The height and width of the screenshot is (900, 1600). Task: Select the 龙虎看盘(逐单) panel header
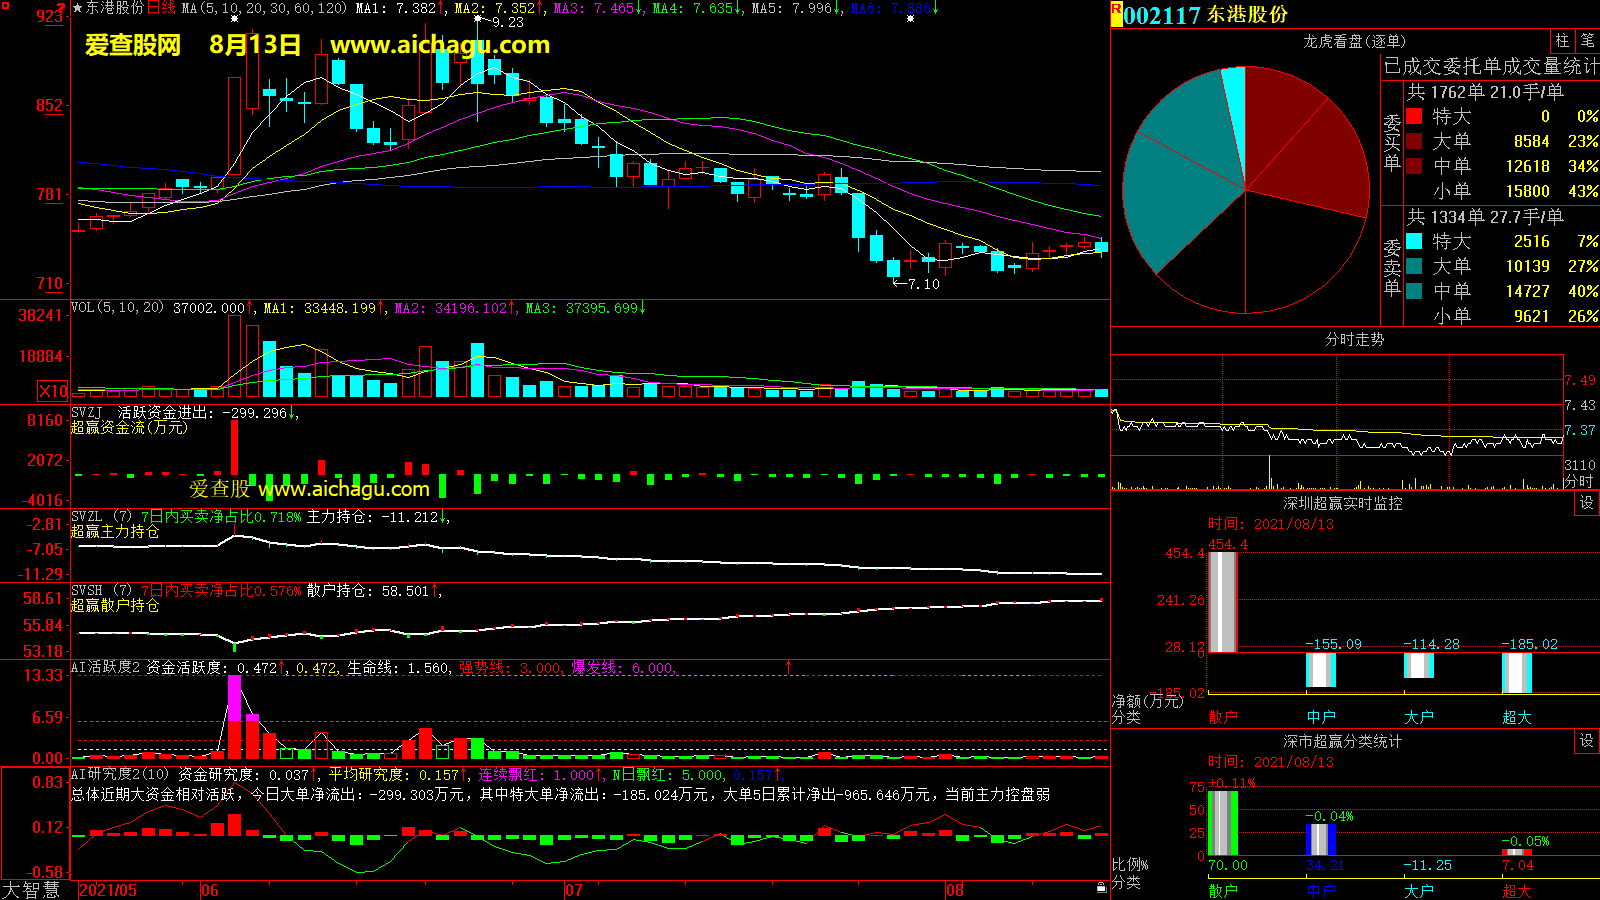tap(1354, 41)
